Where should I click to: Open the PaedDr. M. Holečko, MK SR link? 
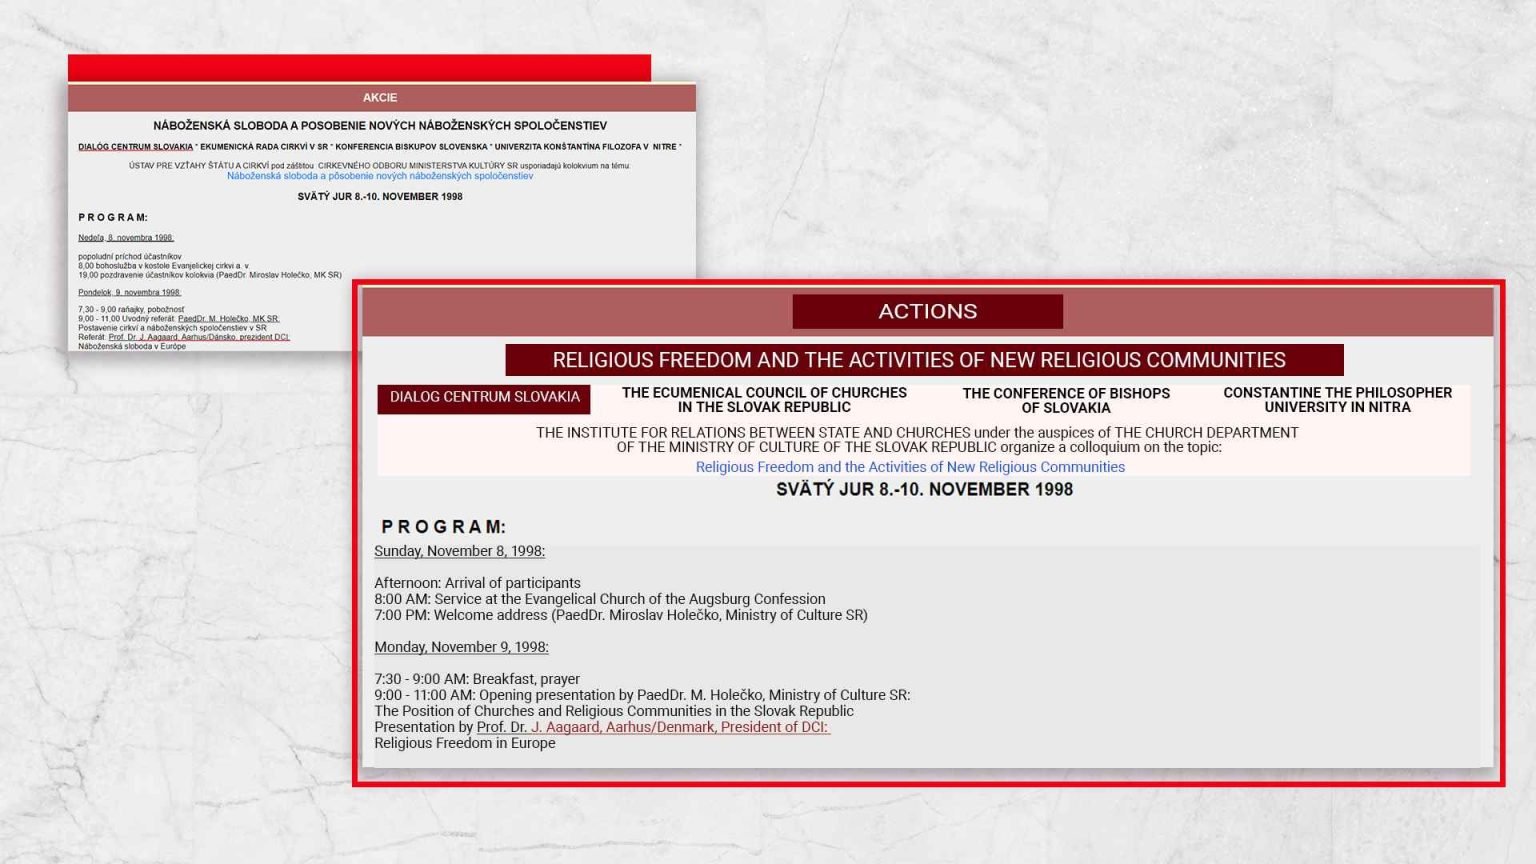[228, 319]
